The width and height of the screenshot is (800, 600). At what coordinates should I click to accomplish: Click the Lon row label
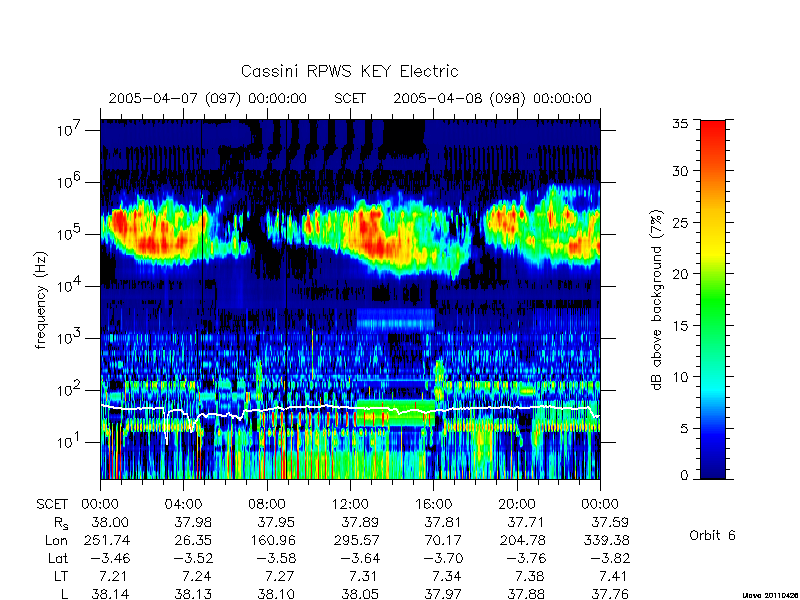57,540
